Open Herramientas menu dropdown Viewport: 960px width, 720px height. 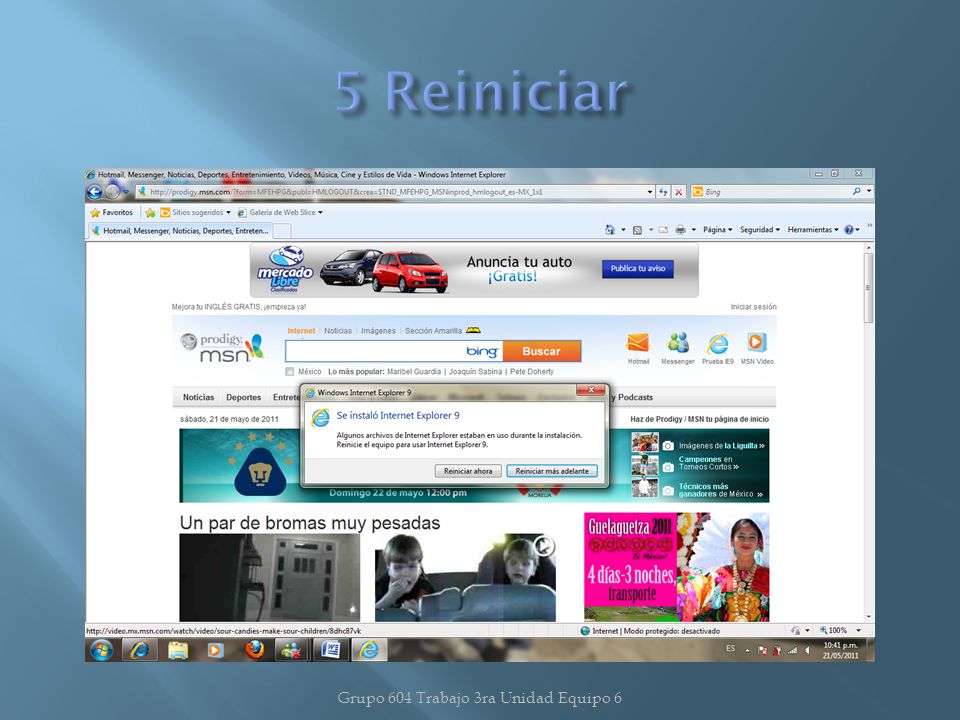click(x=813, y=230)
